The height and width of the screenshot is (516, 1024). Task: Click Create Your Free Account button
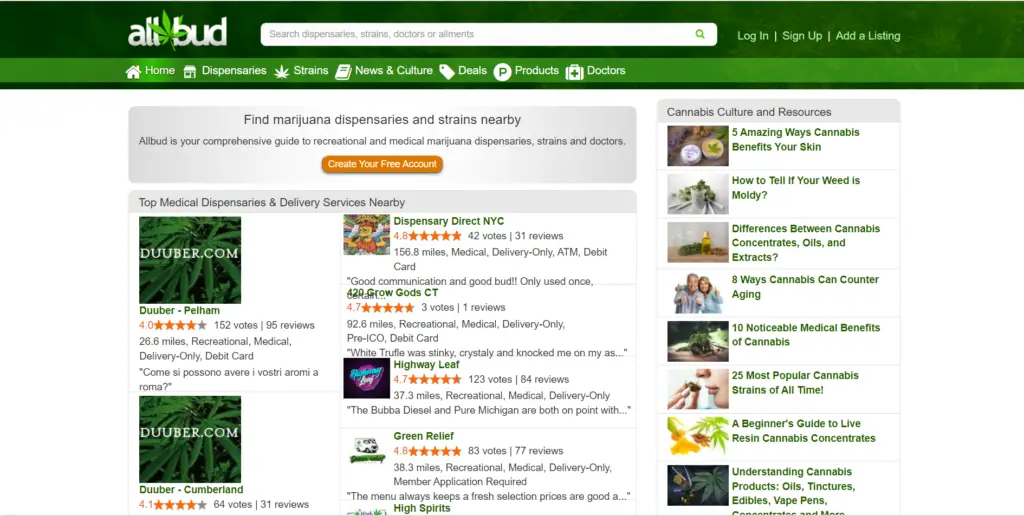382,164
